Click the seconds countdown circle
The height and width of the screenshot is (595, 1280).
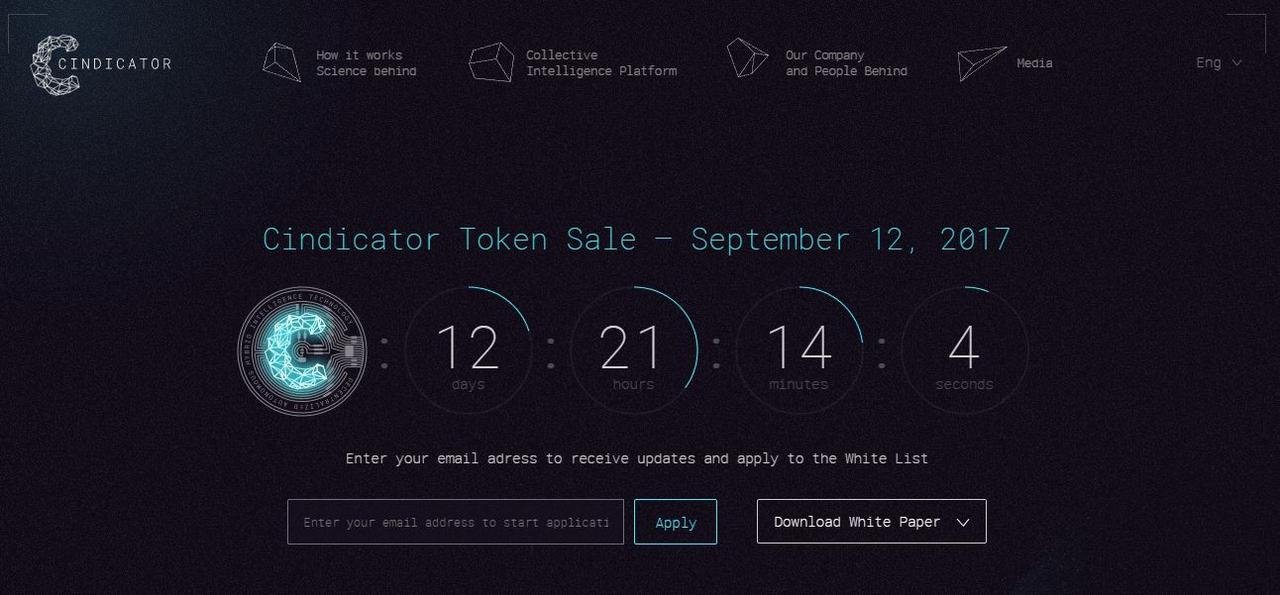tap(964, 351)
